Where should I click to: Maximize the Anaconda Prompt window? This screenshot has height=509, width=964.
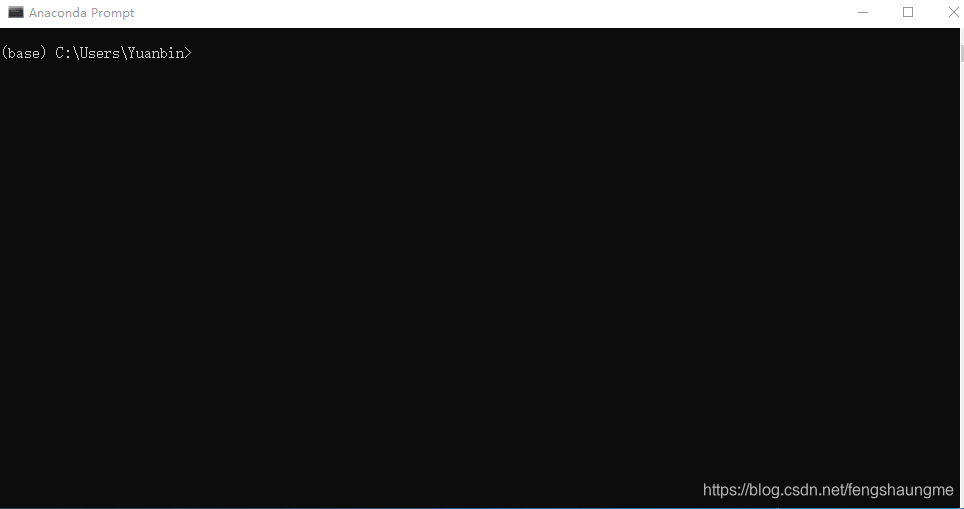tap(907, 12)
